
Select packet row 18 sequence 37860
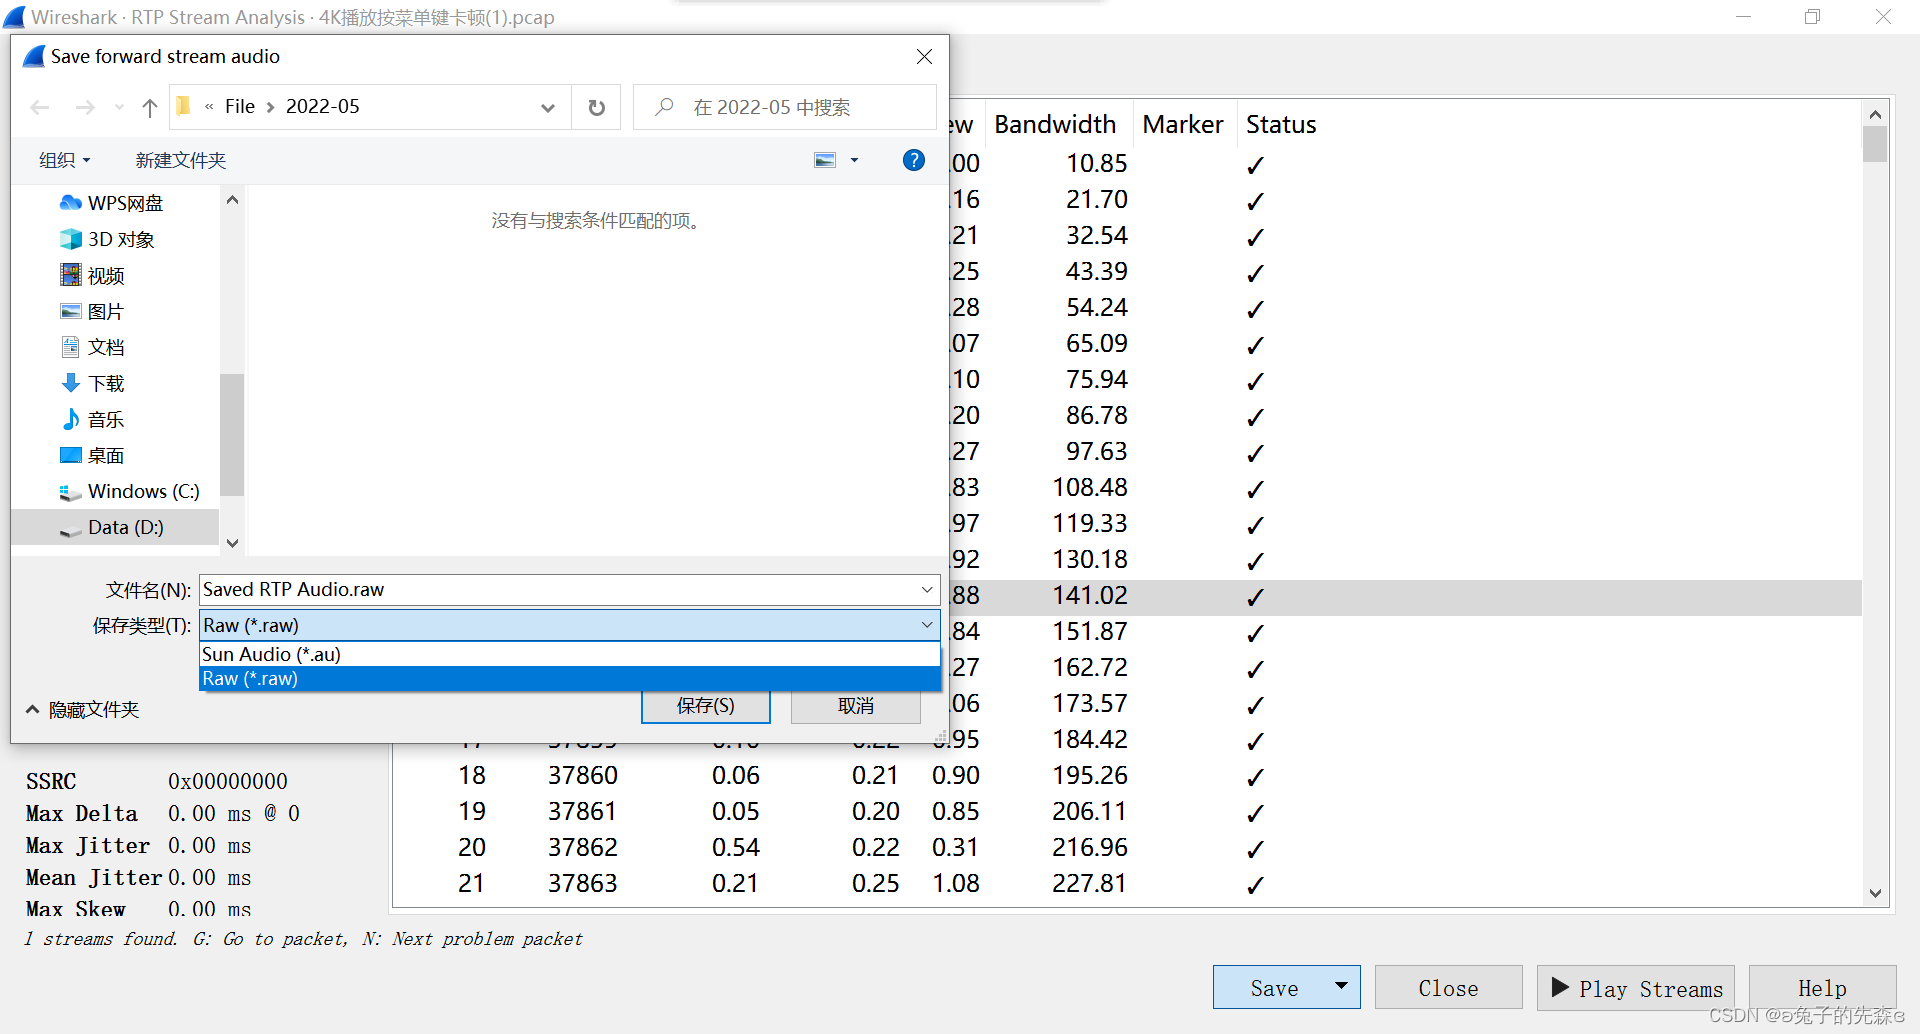(x=1127, y=776)
